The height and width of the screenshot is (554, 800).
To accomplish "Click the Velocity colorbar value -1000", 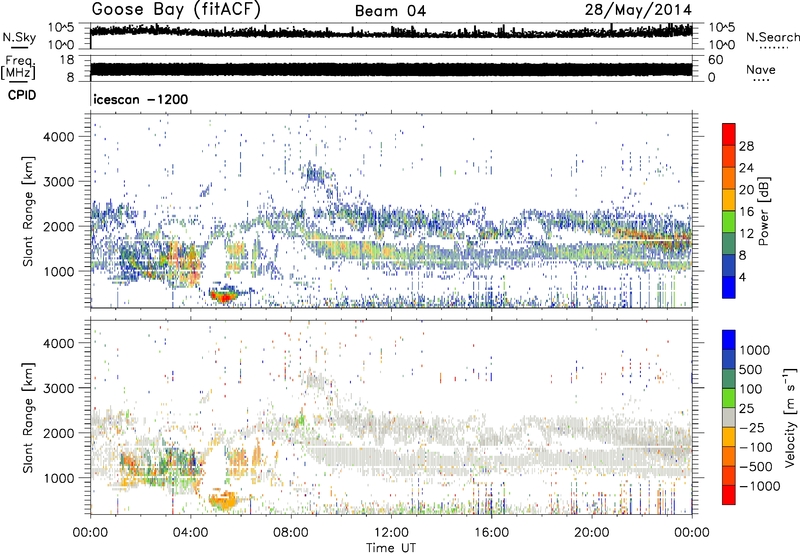I will 759,486.
